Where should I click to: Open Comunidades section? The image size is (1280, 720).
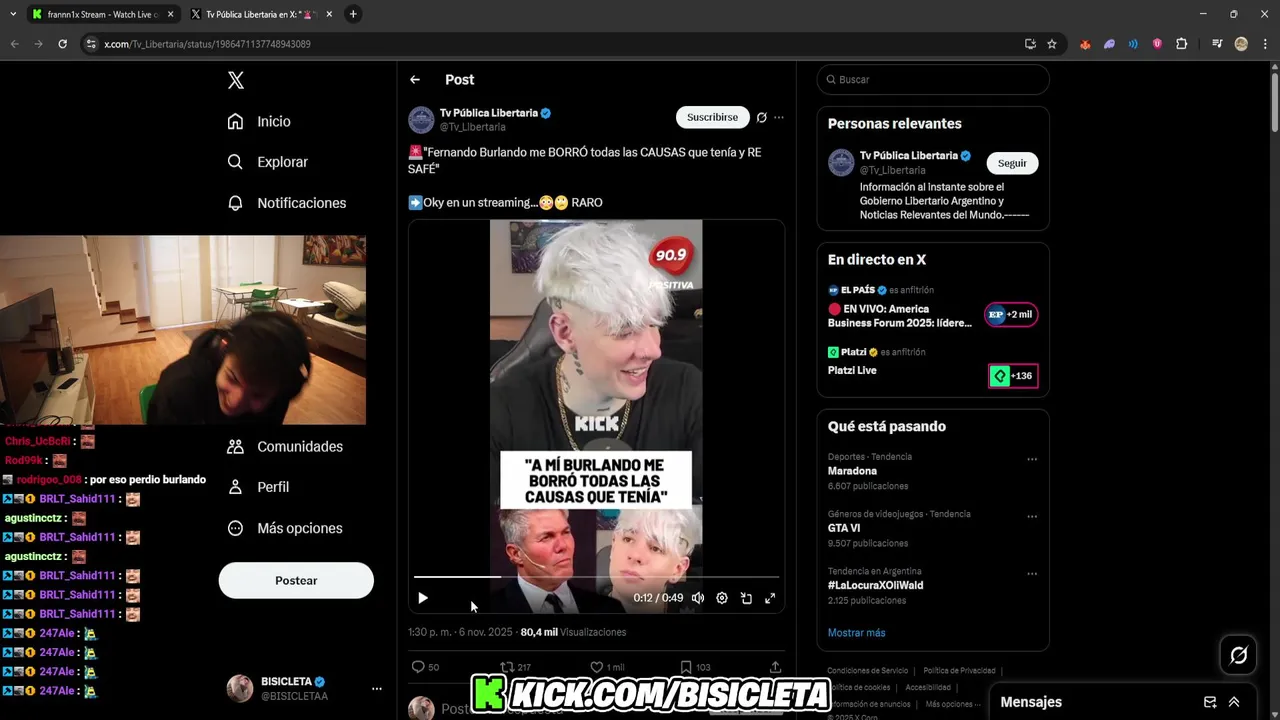[x=285, y=447]
